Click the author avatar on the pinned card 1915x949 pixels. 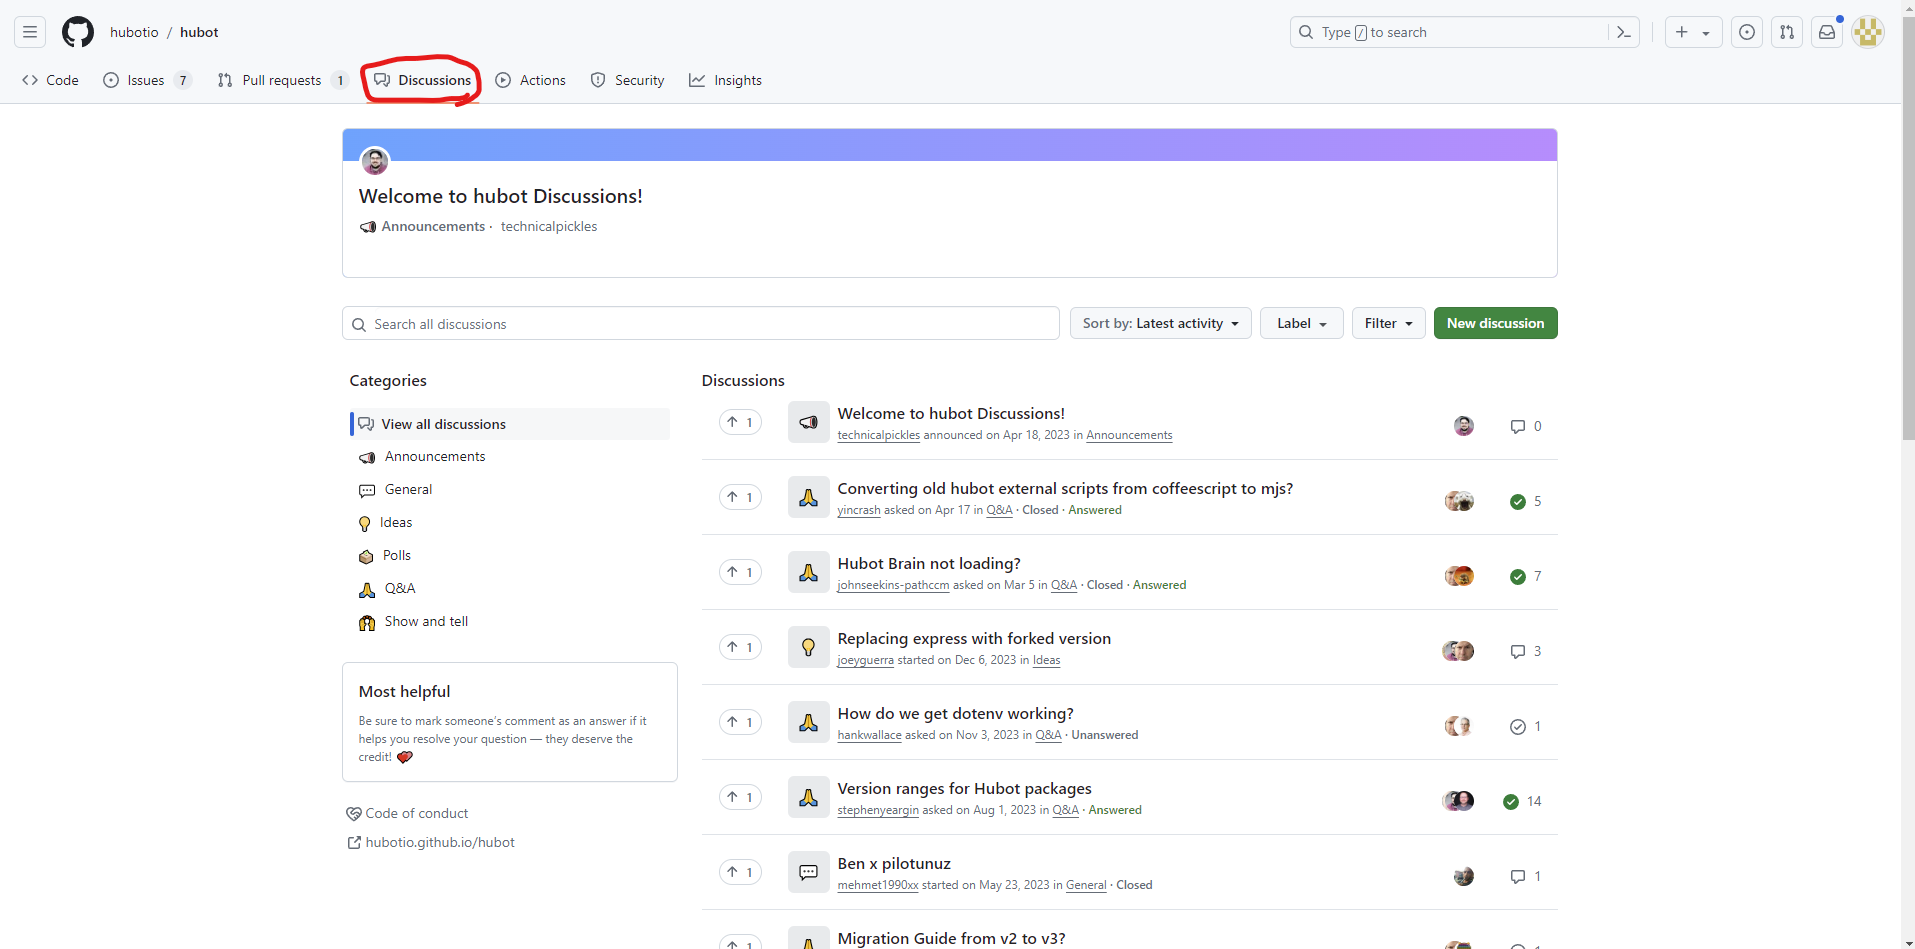point(375,161)
